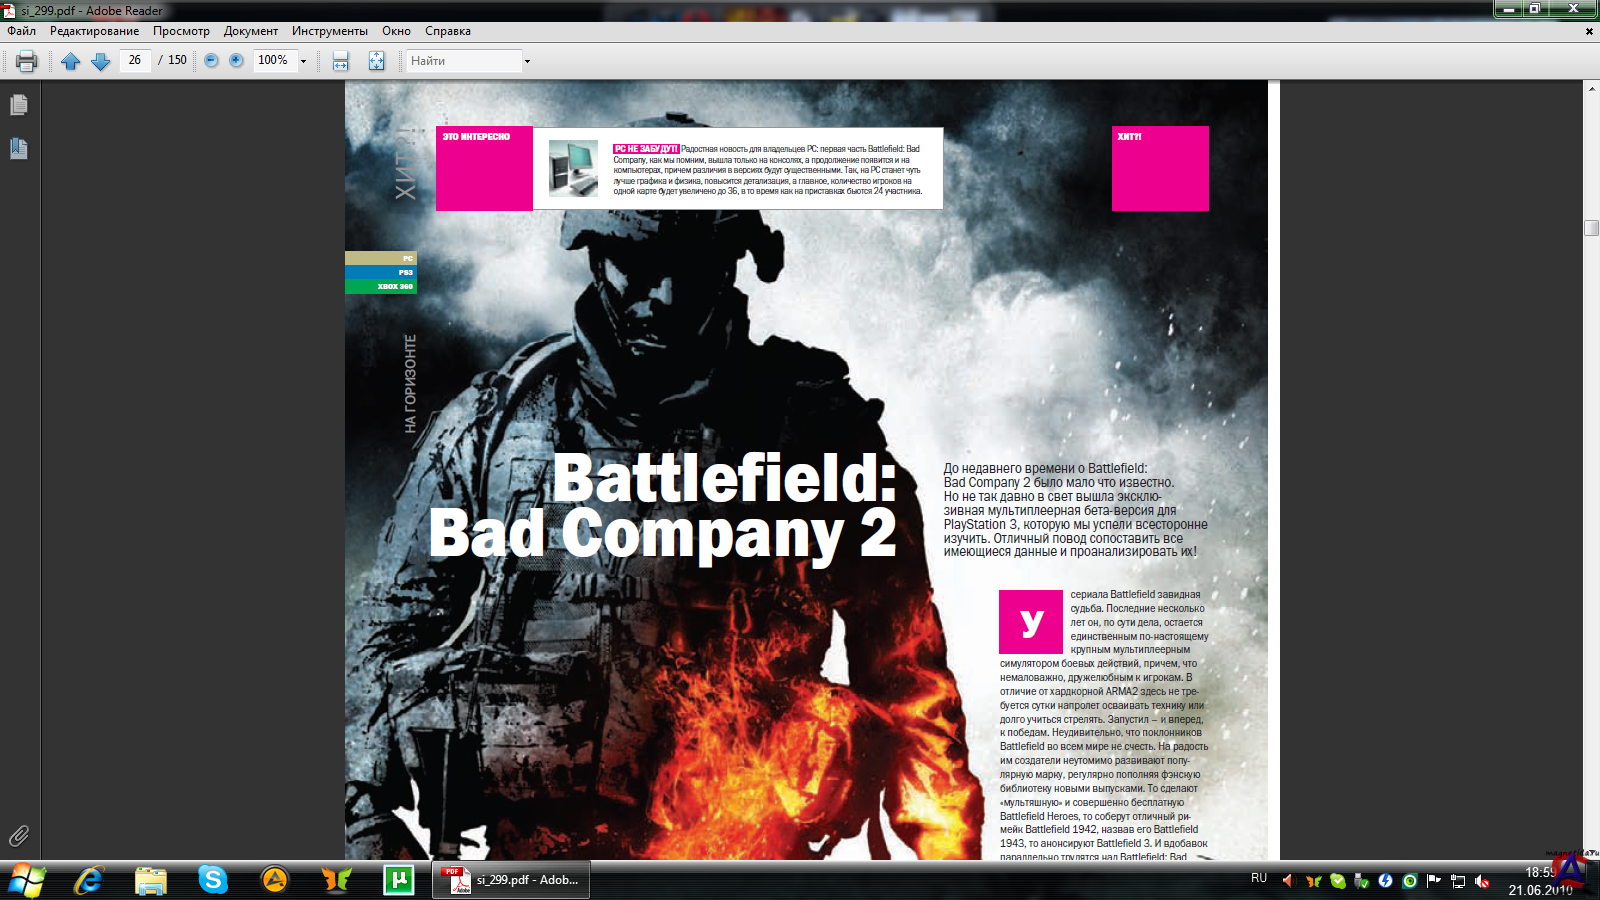1600x900 pixels.
Task: Click the muted volume tray icon
Action: pos(1482,881)
